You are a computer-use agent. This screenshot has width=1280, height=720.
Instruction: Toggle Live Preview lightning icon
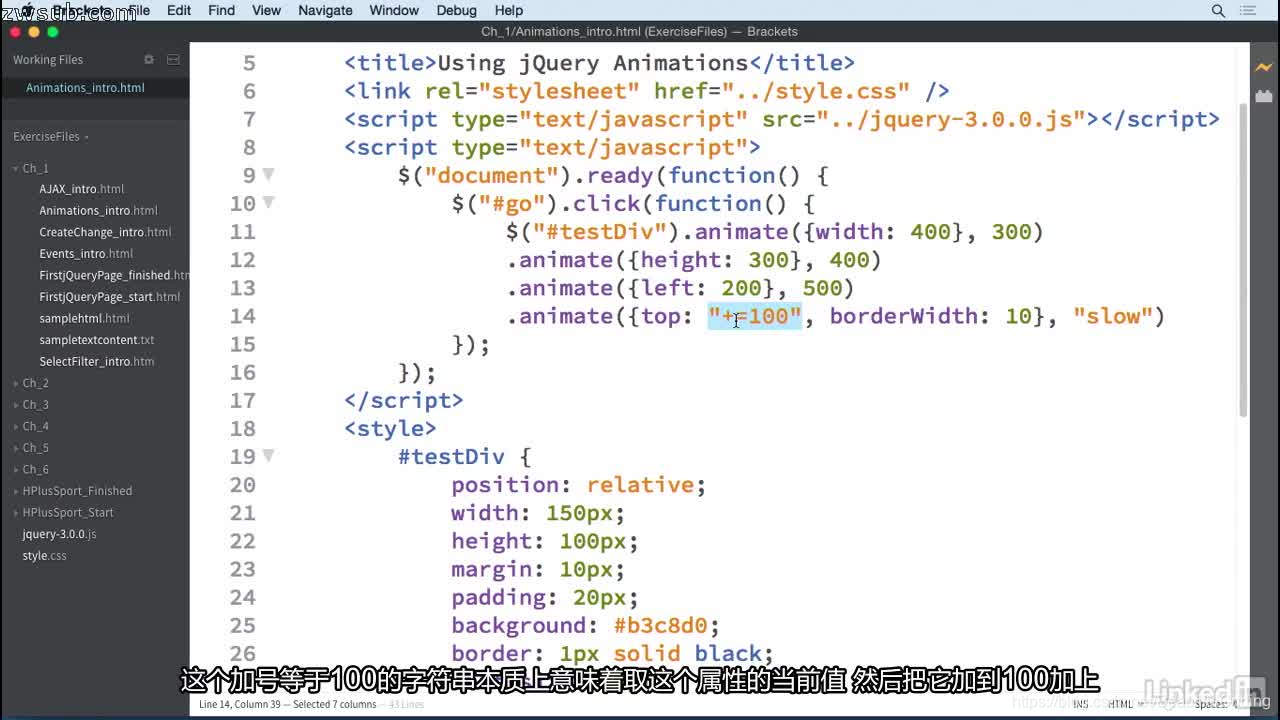(x=1263, y=67)
